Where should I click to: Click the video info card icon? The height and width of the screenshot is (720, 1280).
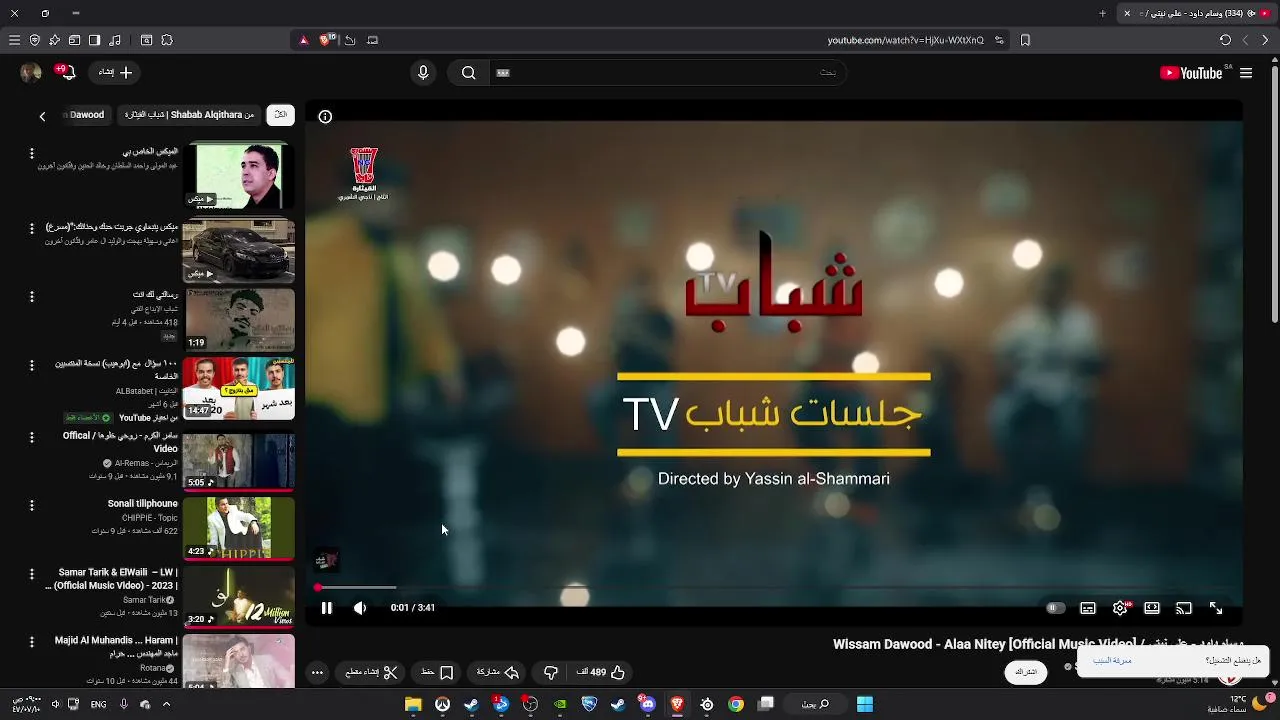pos(325,117)
